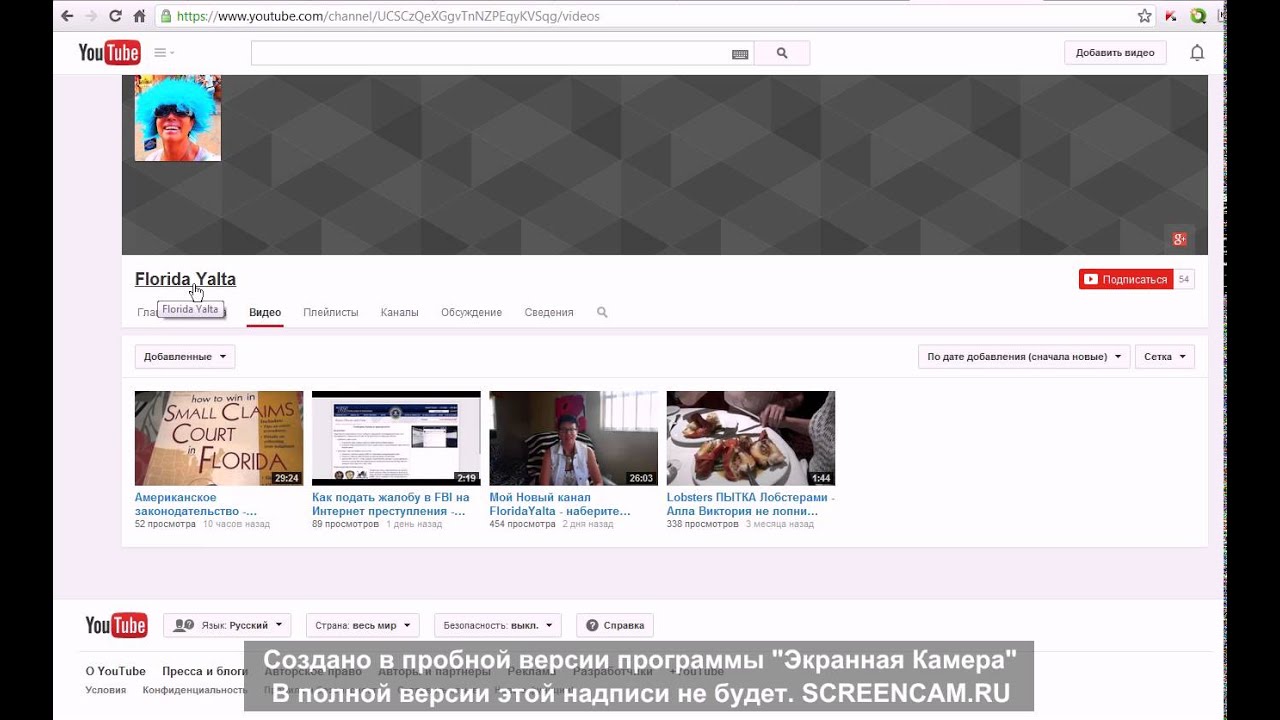Viewport: 1280px width, 720px height.
Task: Click the Конфиденциальность footer link
Action: click(195, 690)
